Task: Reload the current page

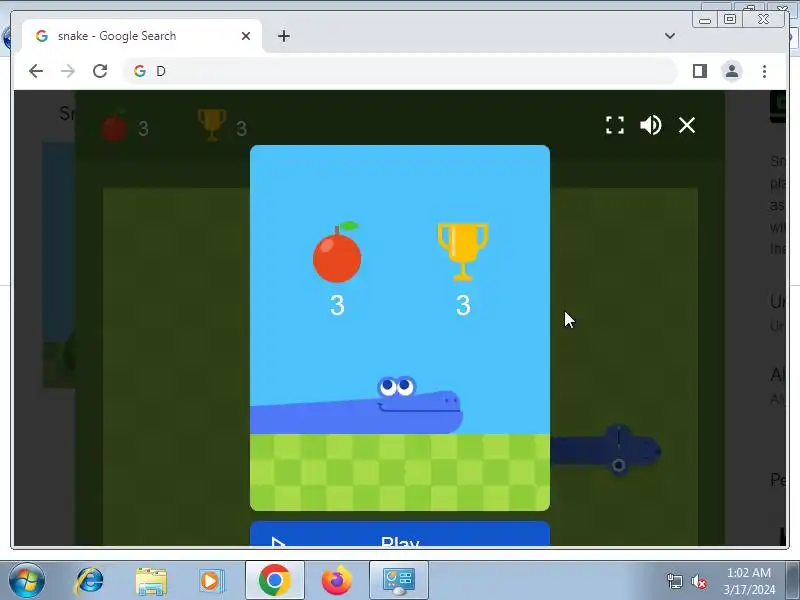Action: click(x=100, y=71)
